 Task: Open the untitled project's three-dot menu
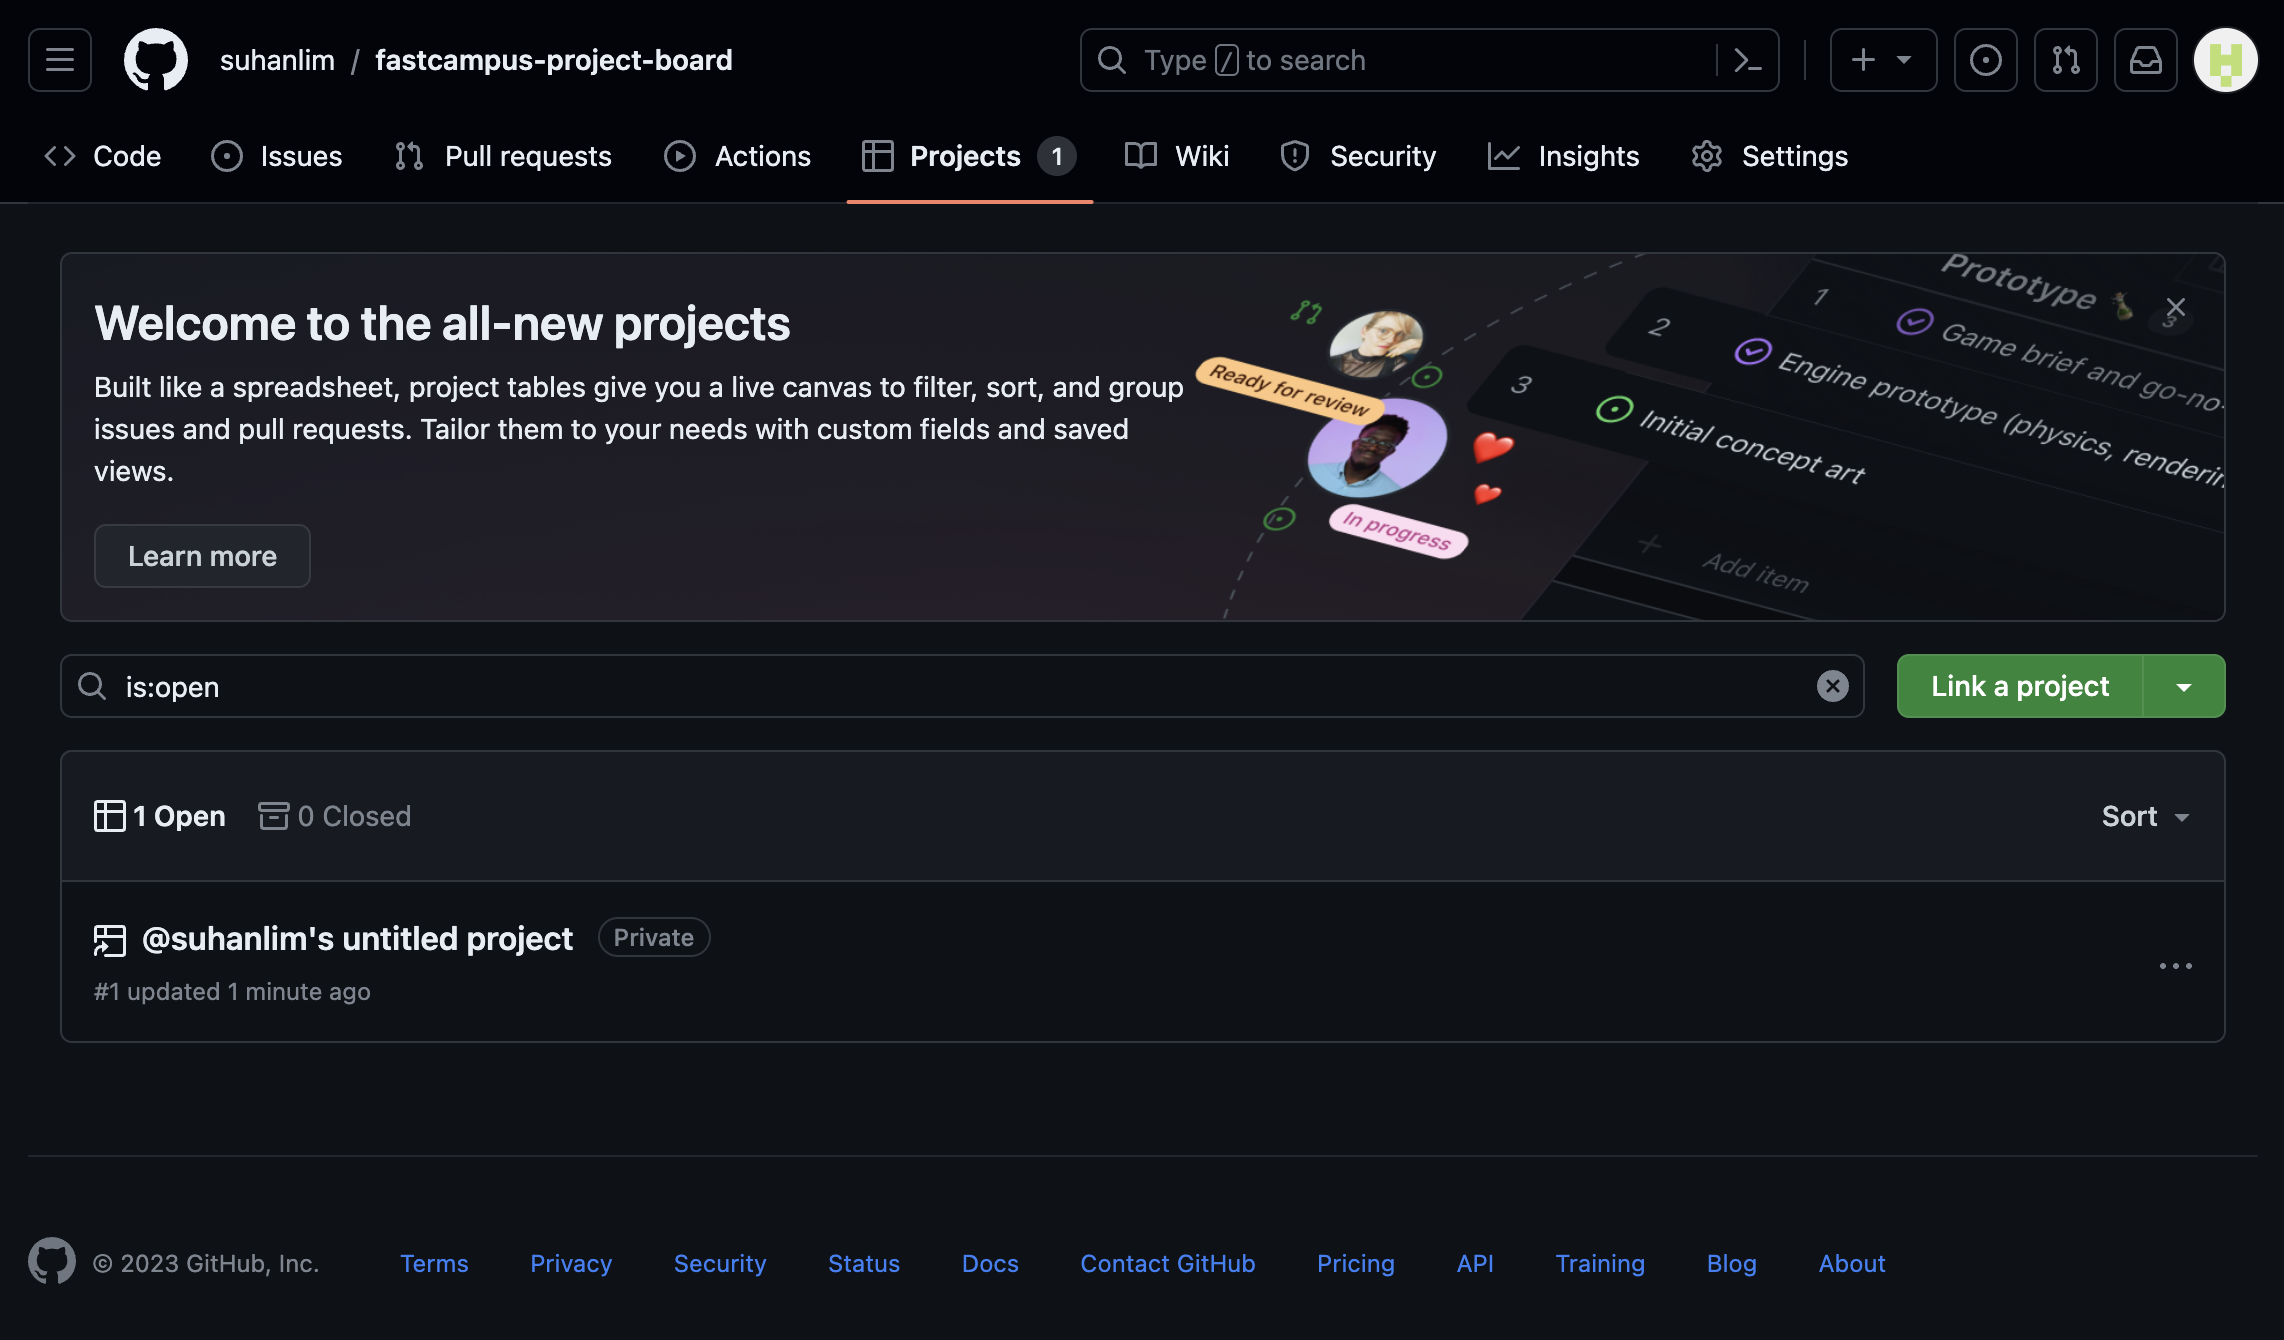click(2175, 965)
